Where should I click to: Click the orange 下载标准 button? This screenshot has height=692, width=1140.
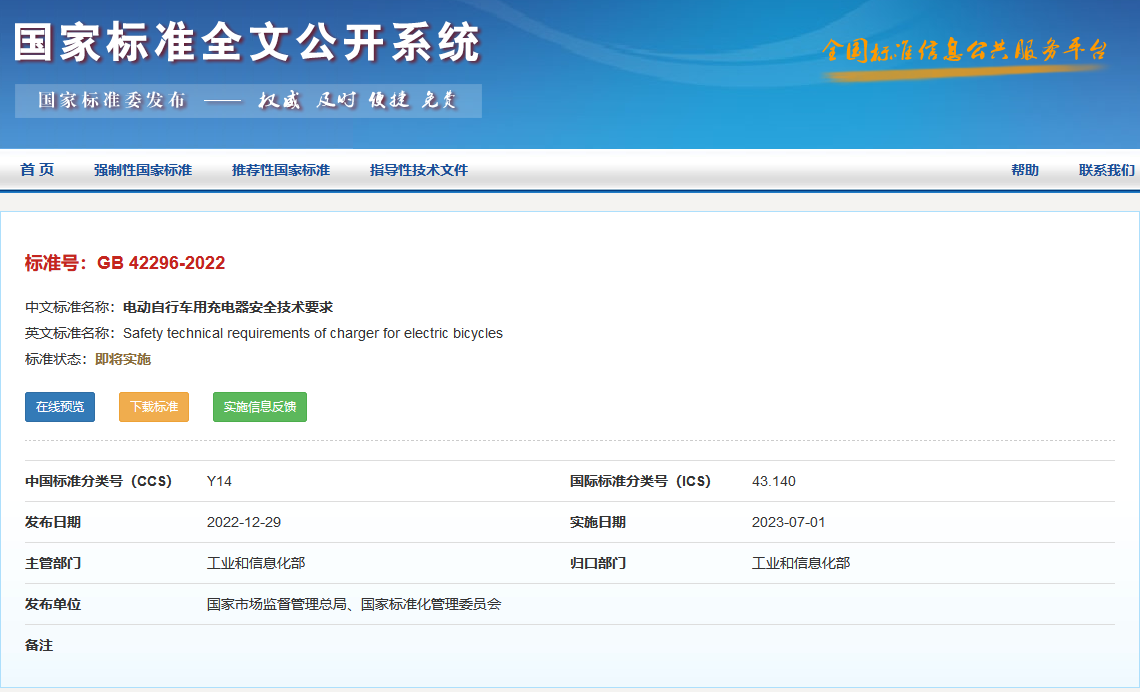pos(154,407)
